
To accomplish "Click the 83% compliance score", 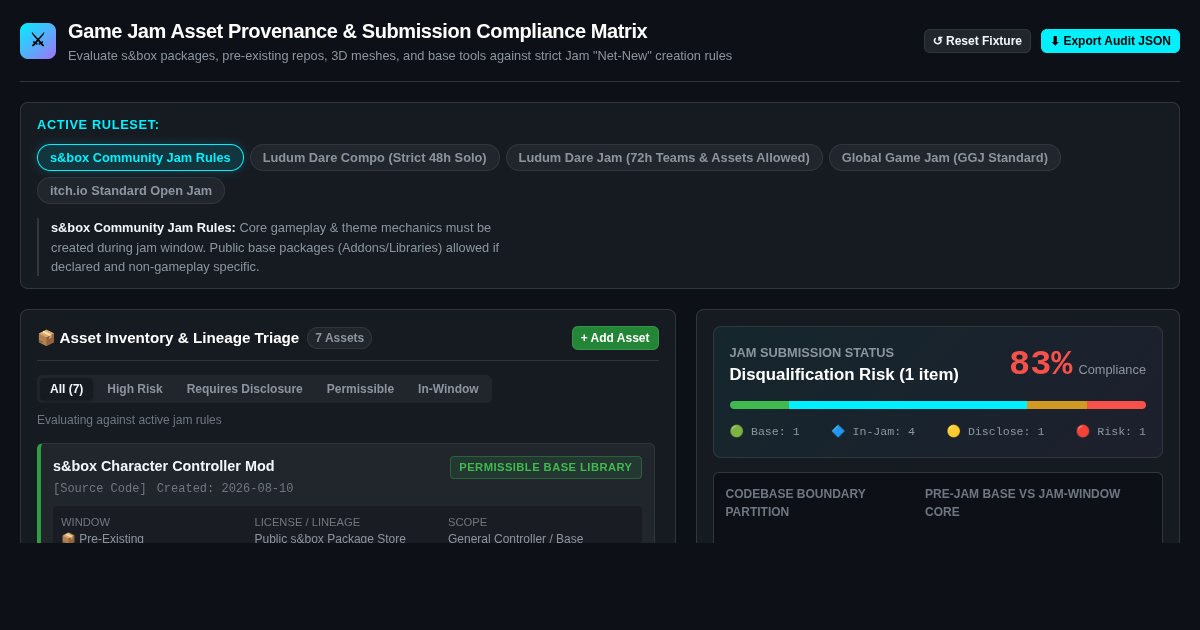I will 1041,364.
